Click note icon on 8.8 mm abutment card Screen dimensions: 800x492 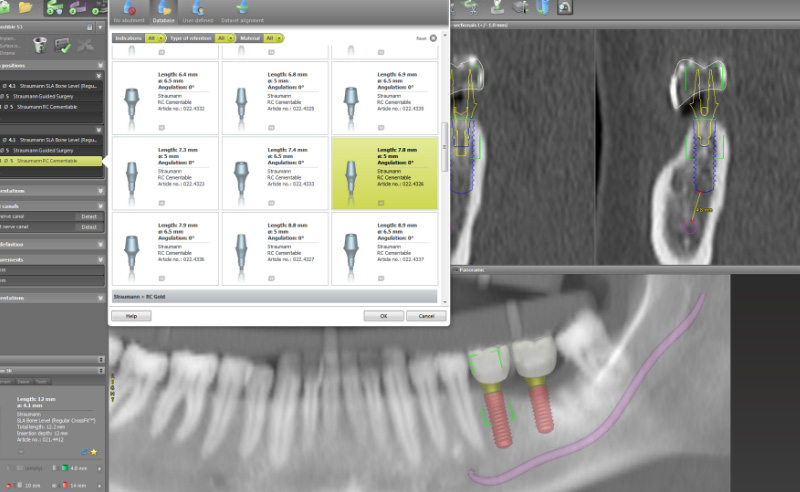[271, 279]
